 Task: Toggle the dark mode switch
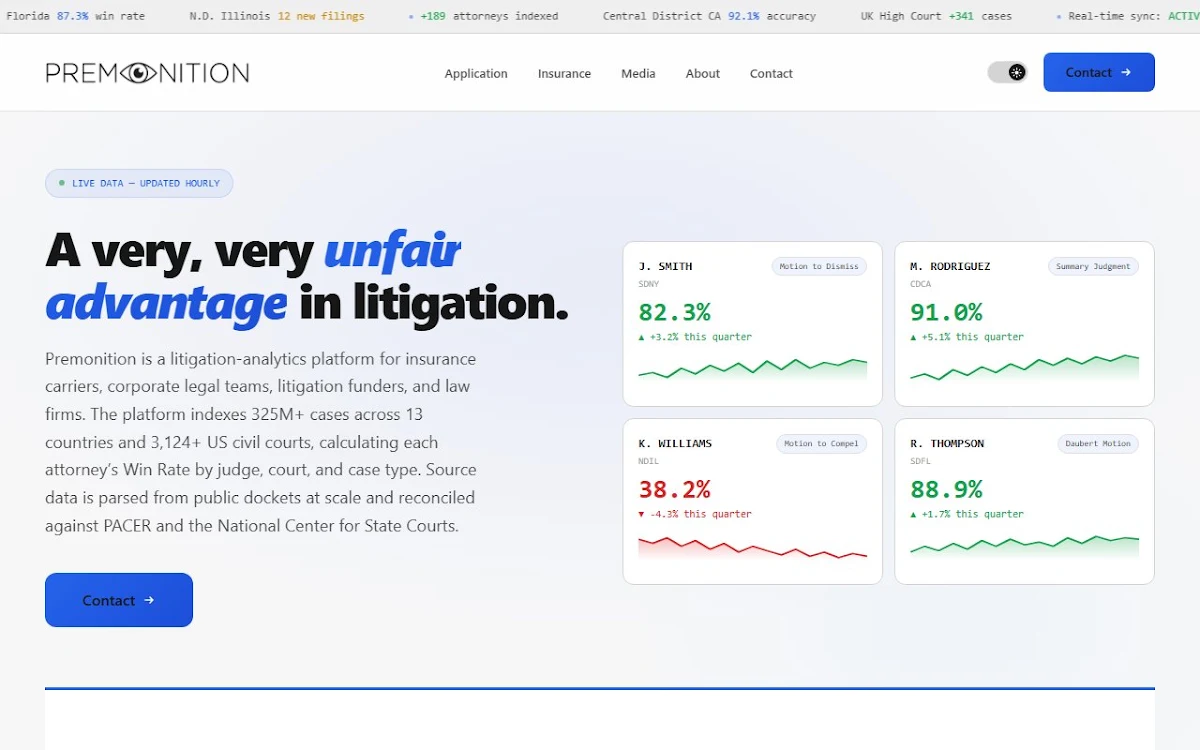[x=1007, y=72]
